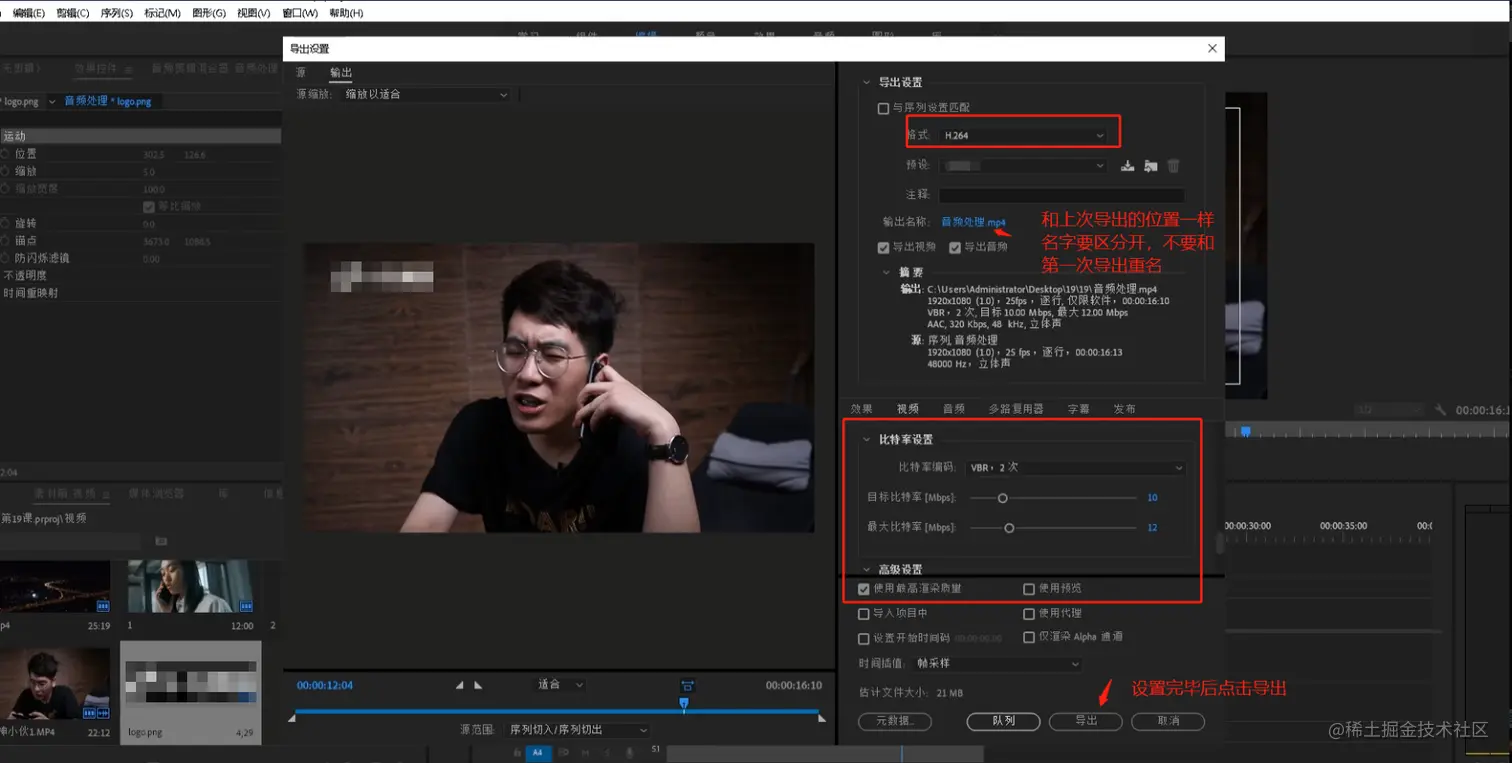Click the 队列 queue button
Image resolution: width=1512 pixels, height=763 pixels.
coord(1004,721)
